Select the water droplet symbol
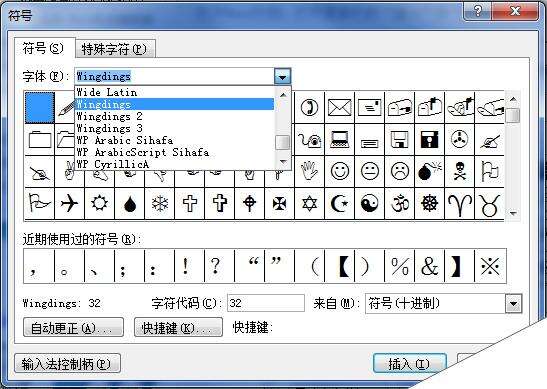Screen dimensions: 547x389 [129, 203]
